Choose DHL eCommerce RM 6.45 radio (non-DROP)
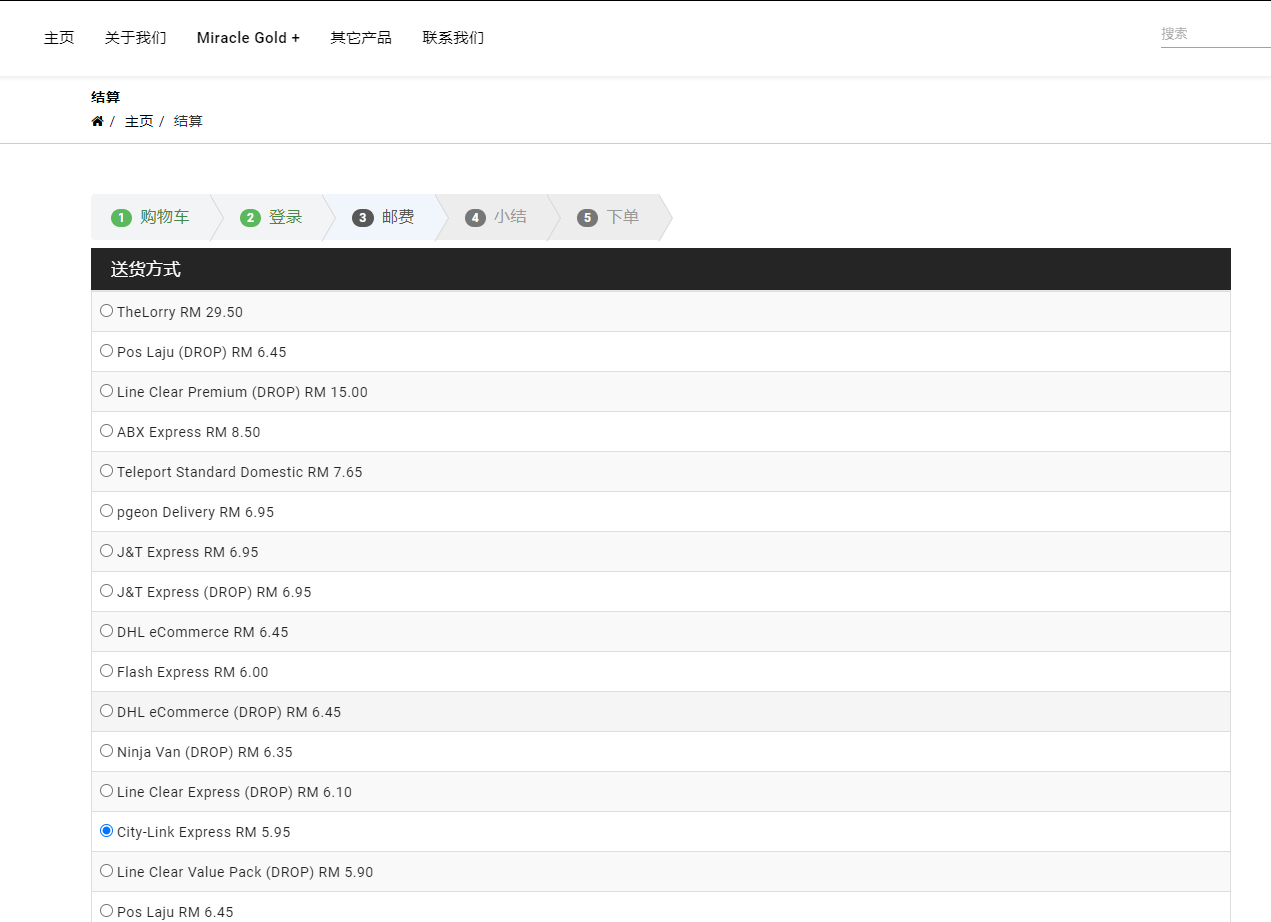 pyautogui.click(x=106, y=631)
